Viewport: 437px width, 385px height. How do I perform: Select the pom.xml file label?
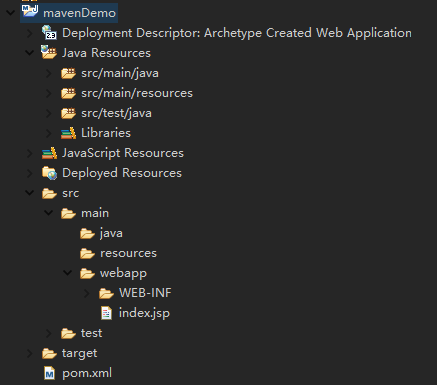[x=87, y=373]
